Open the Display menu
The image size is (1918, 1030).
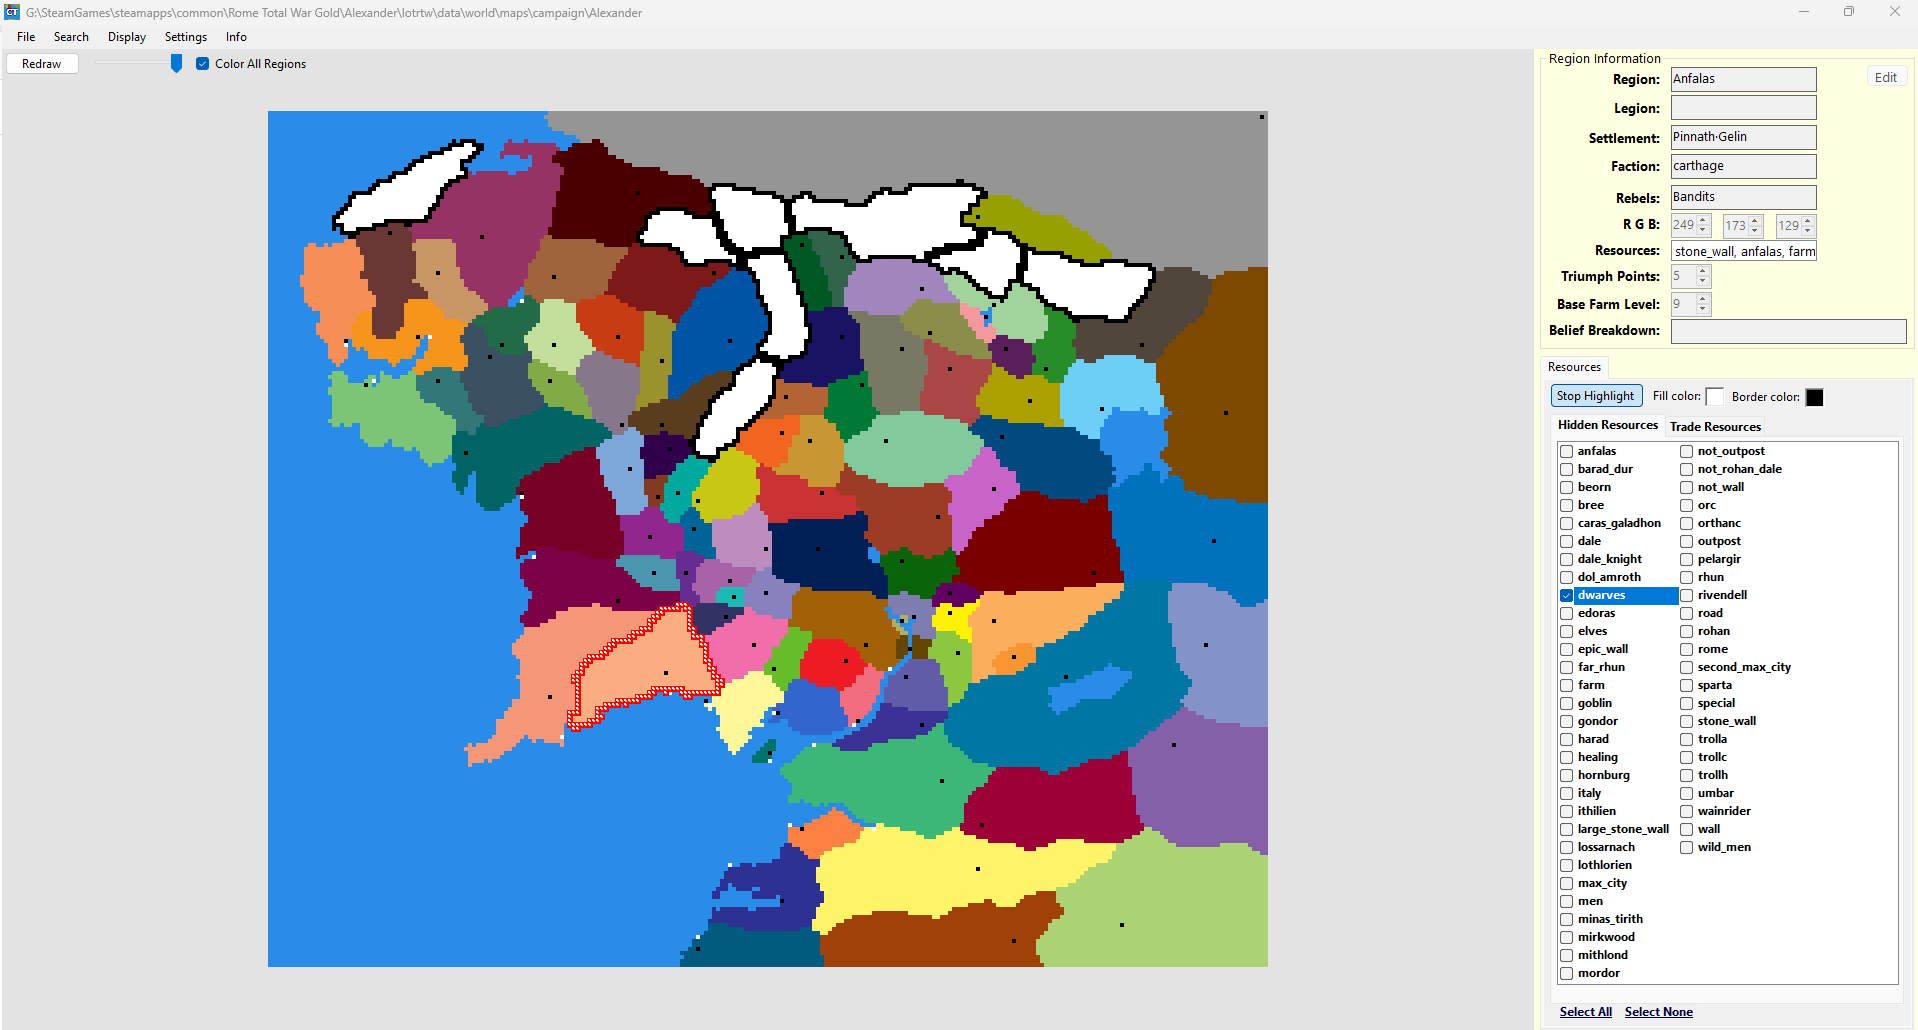tap(127, 37)
